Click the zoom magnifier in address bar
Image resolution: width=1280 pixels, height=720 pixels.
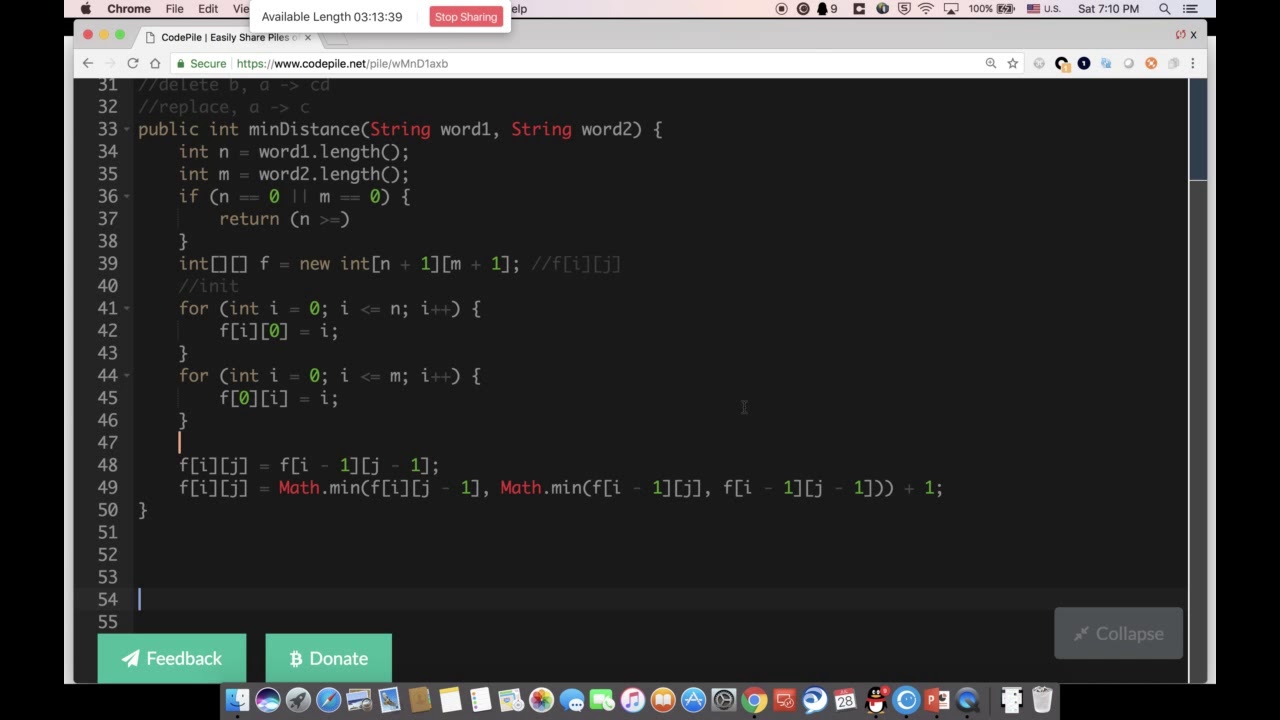pos(991,63)
